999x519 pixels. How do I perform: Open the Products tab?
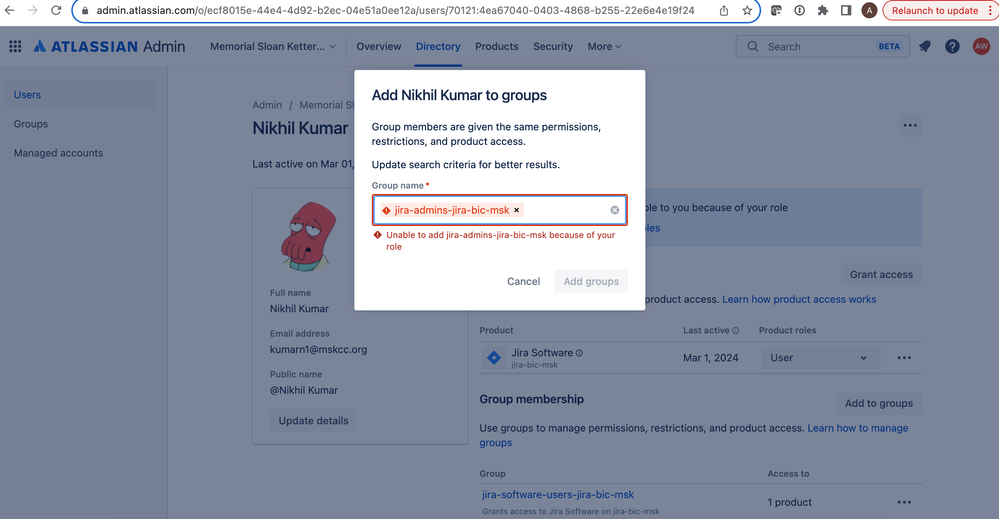point(496,46)
